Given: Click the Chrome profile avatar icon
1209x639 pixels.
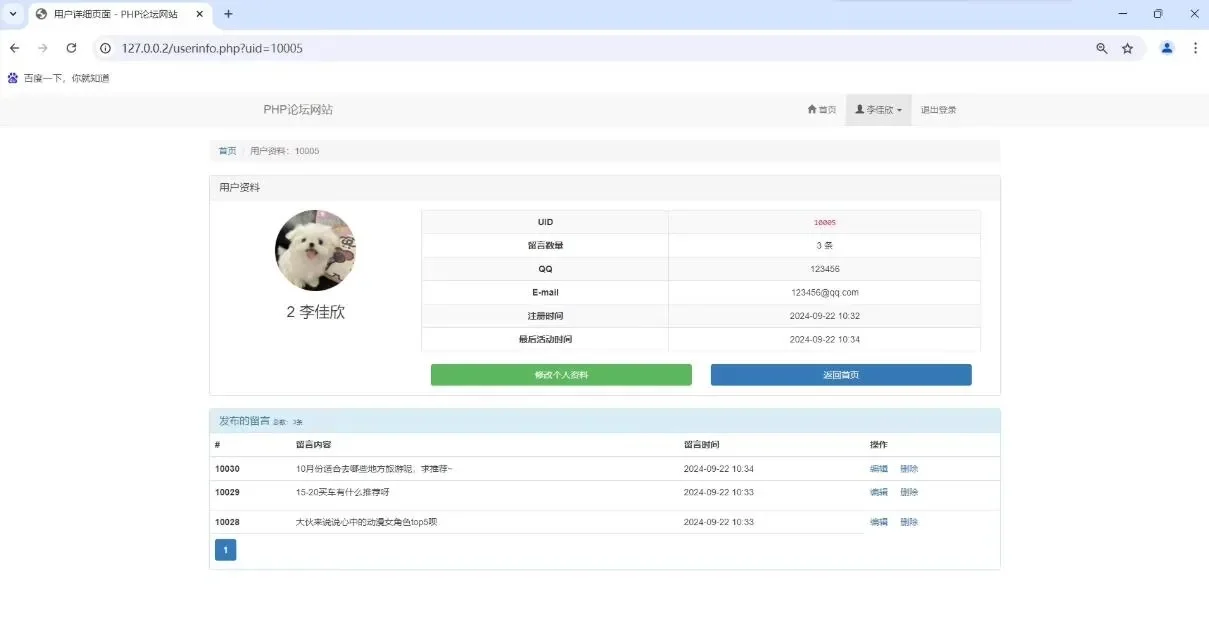Looking at the screenshot, I should click(1166, 47).
